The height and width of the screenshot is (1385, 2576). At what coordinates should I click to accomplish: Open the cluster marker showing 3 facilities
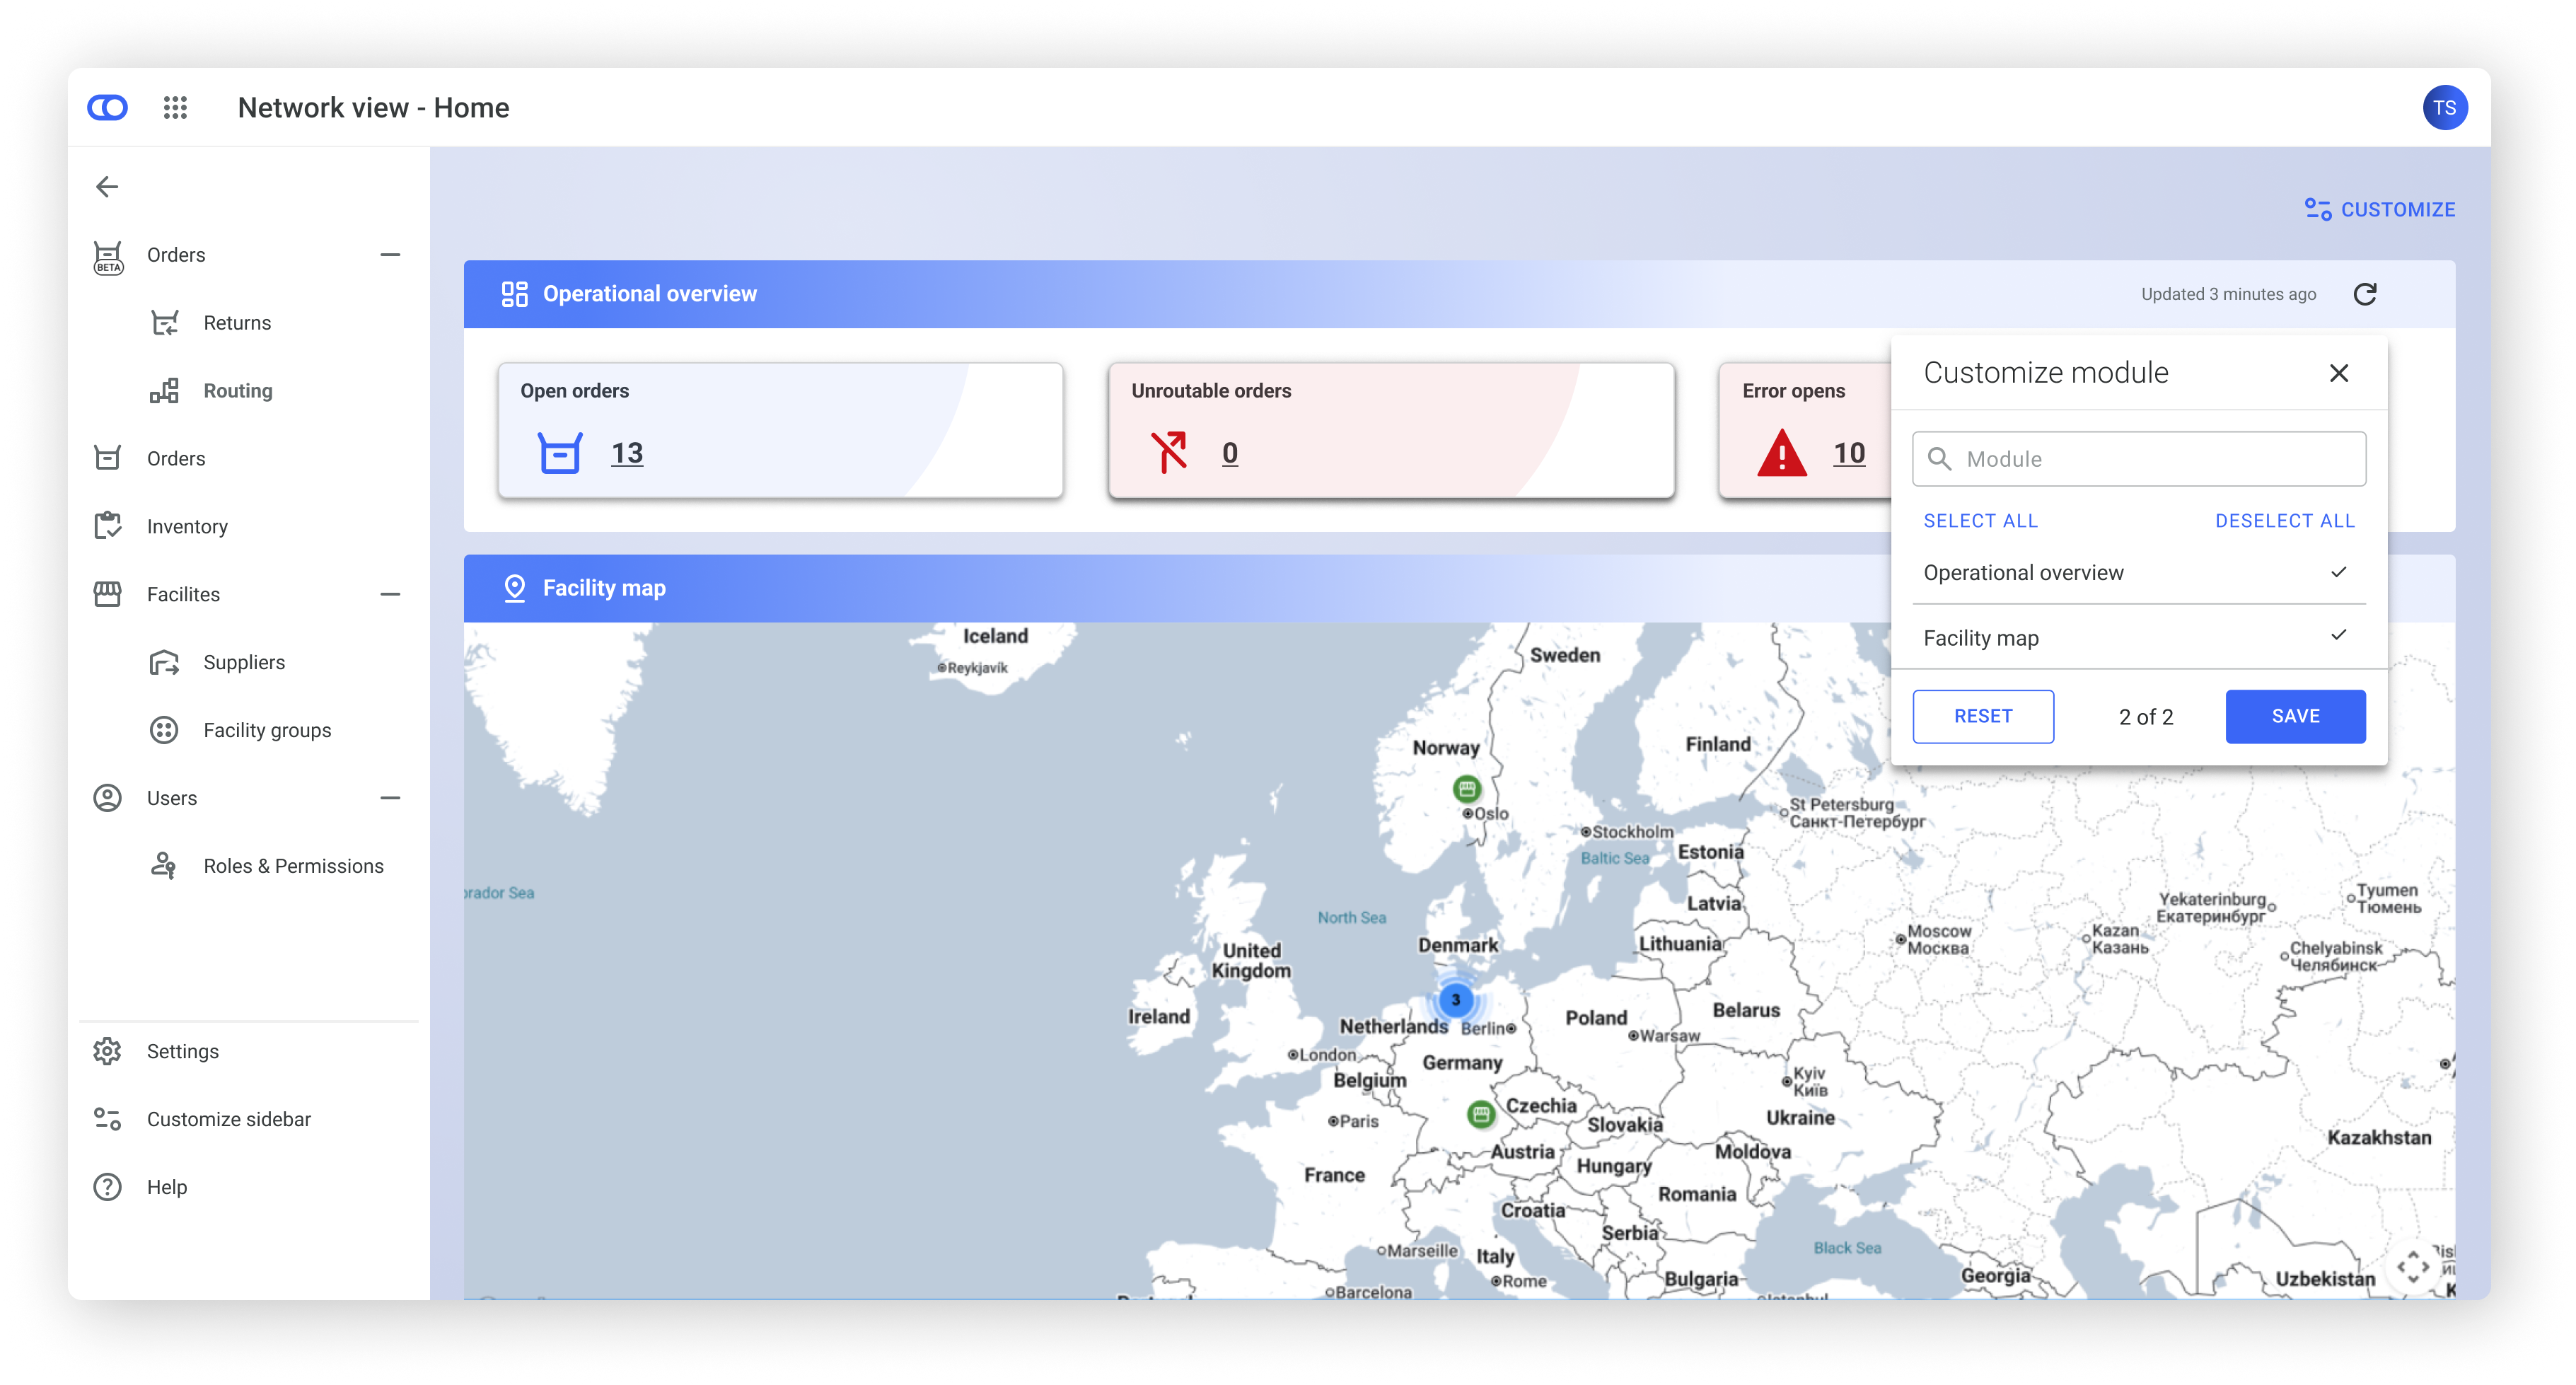1455,999
